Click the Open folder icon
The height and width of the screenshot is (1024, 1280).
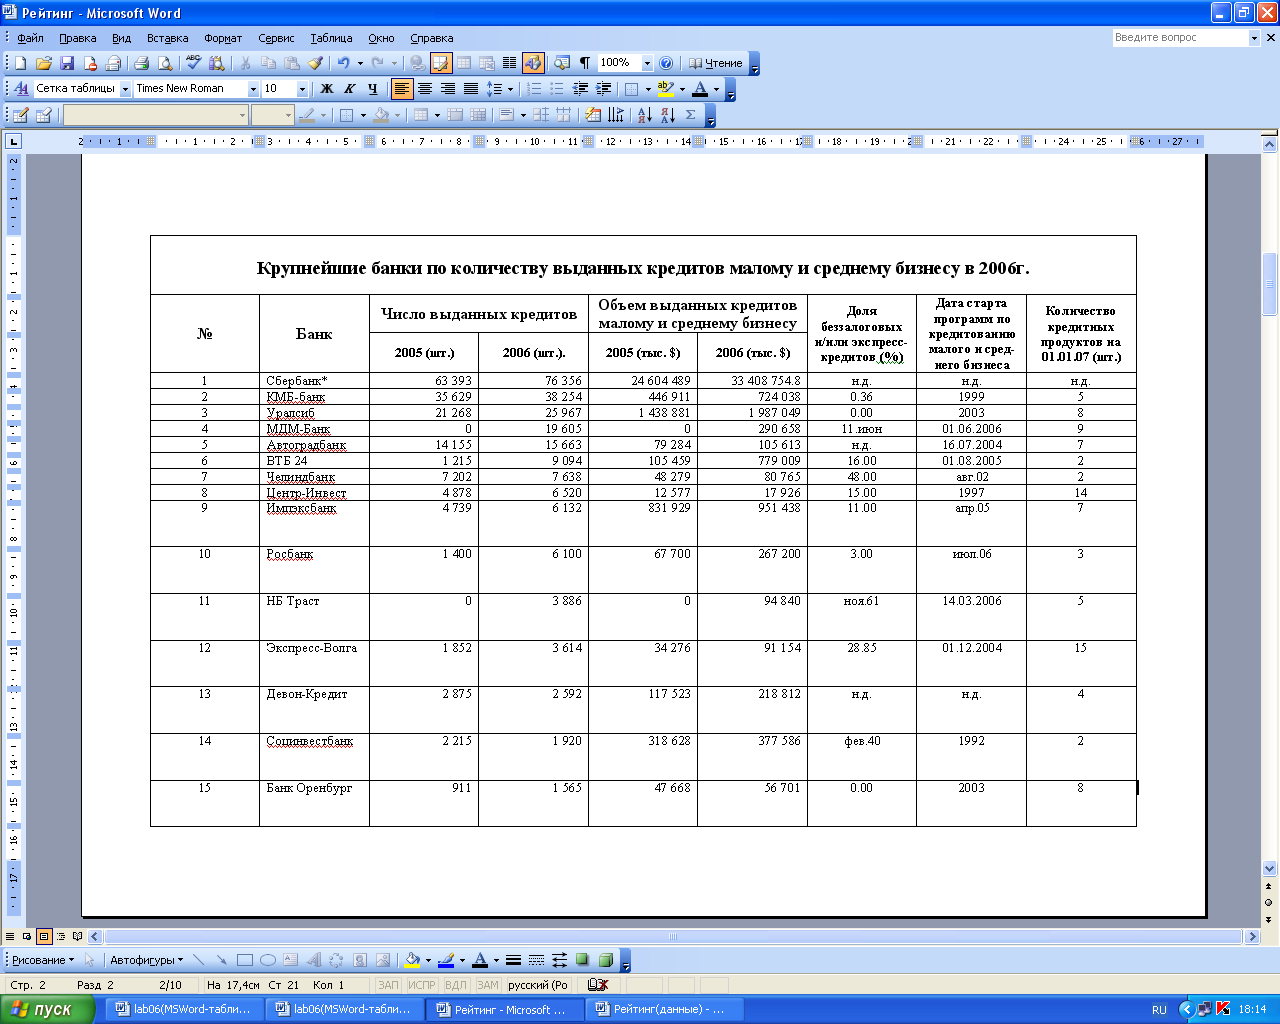(x=43, y=63)
